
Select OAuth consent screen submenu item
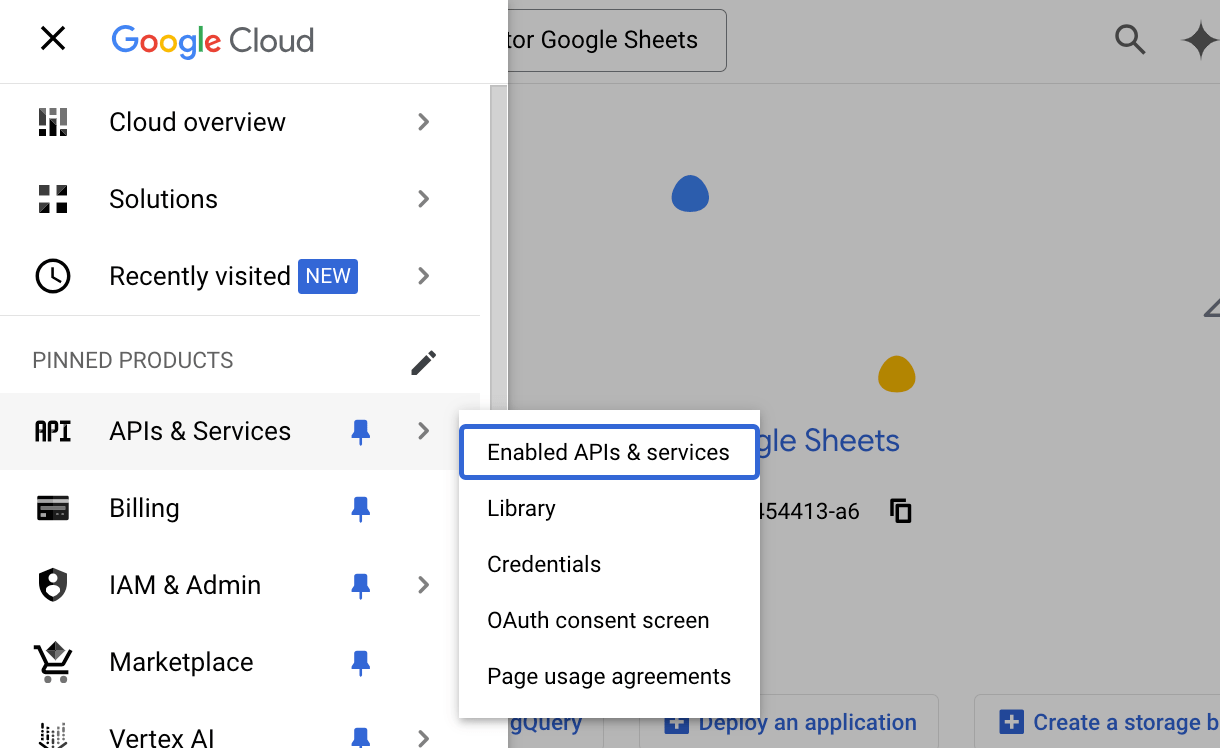[x=609, y=620]
